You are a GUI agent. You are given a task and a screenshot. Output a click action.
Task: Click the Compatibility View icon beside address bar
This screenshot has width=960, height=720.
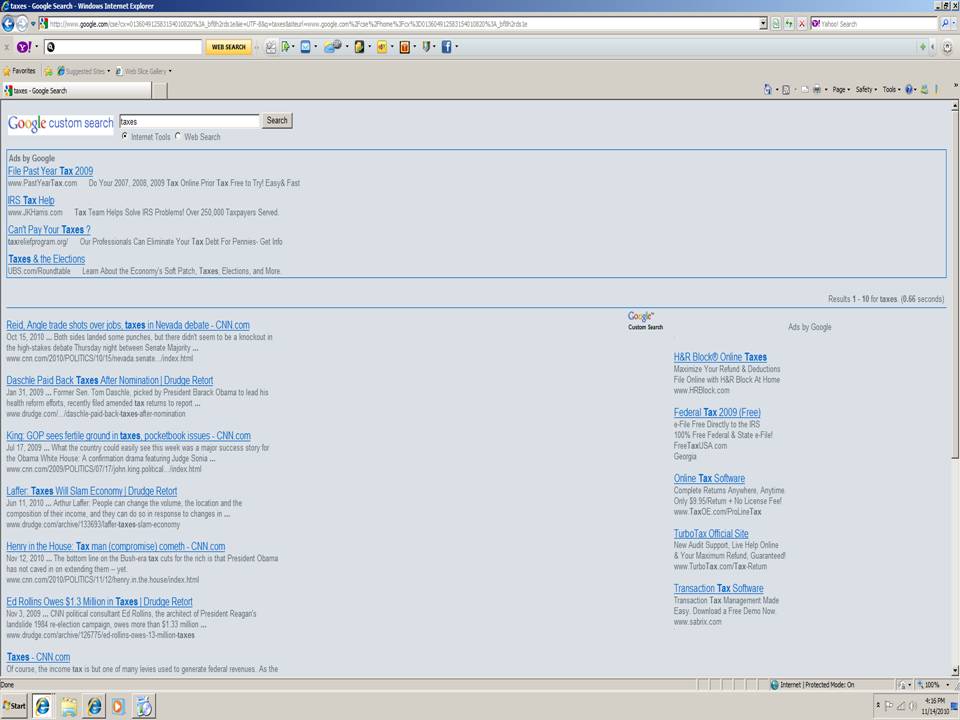[776, 24]
